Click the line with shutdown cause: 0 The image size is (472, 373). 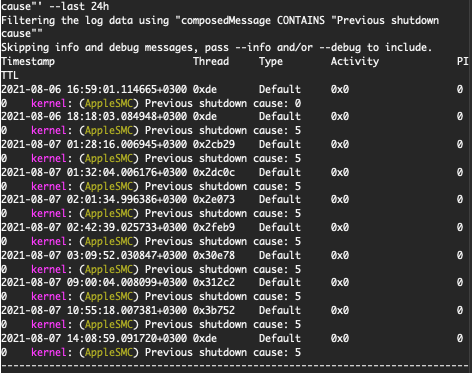(x=151, y=103)
